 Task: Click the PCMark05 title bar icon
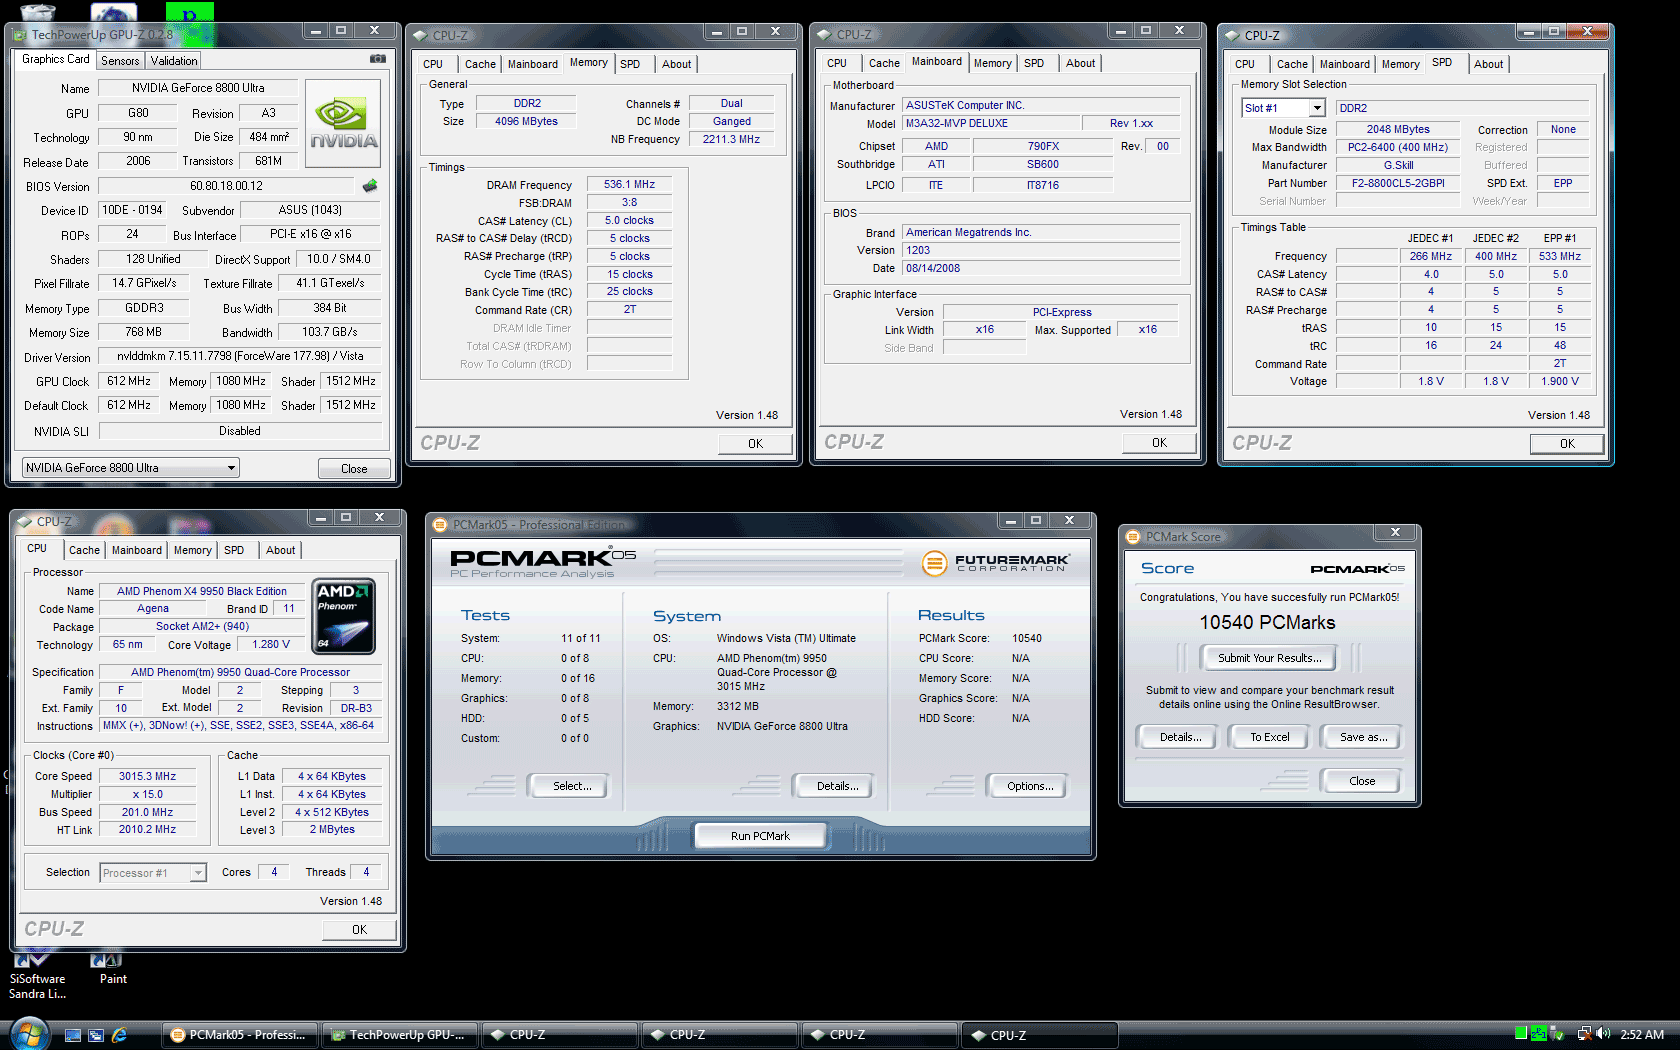click(x=440, y=525)
